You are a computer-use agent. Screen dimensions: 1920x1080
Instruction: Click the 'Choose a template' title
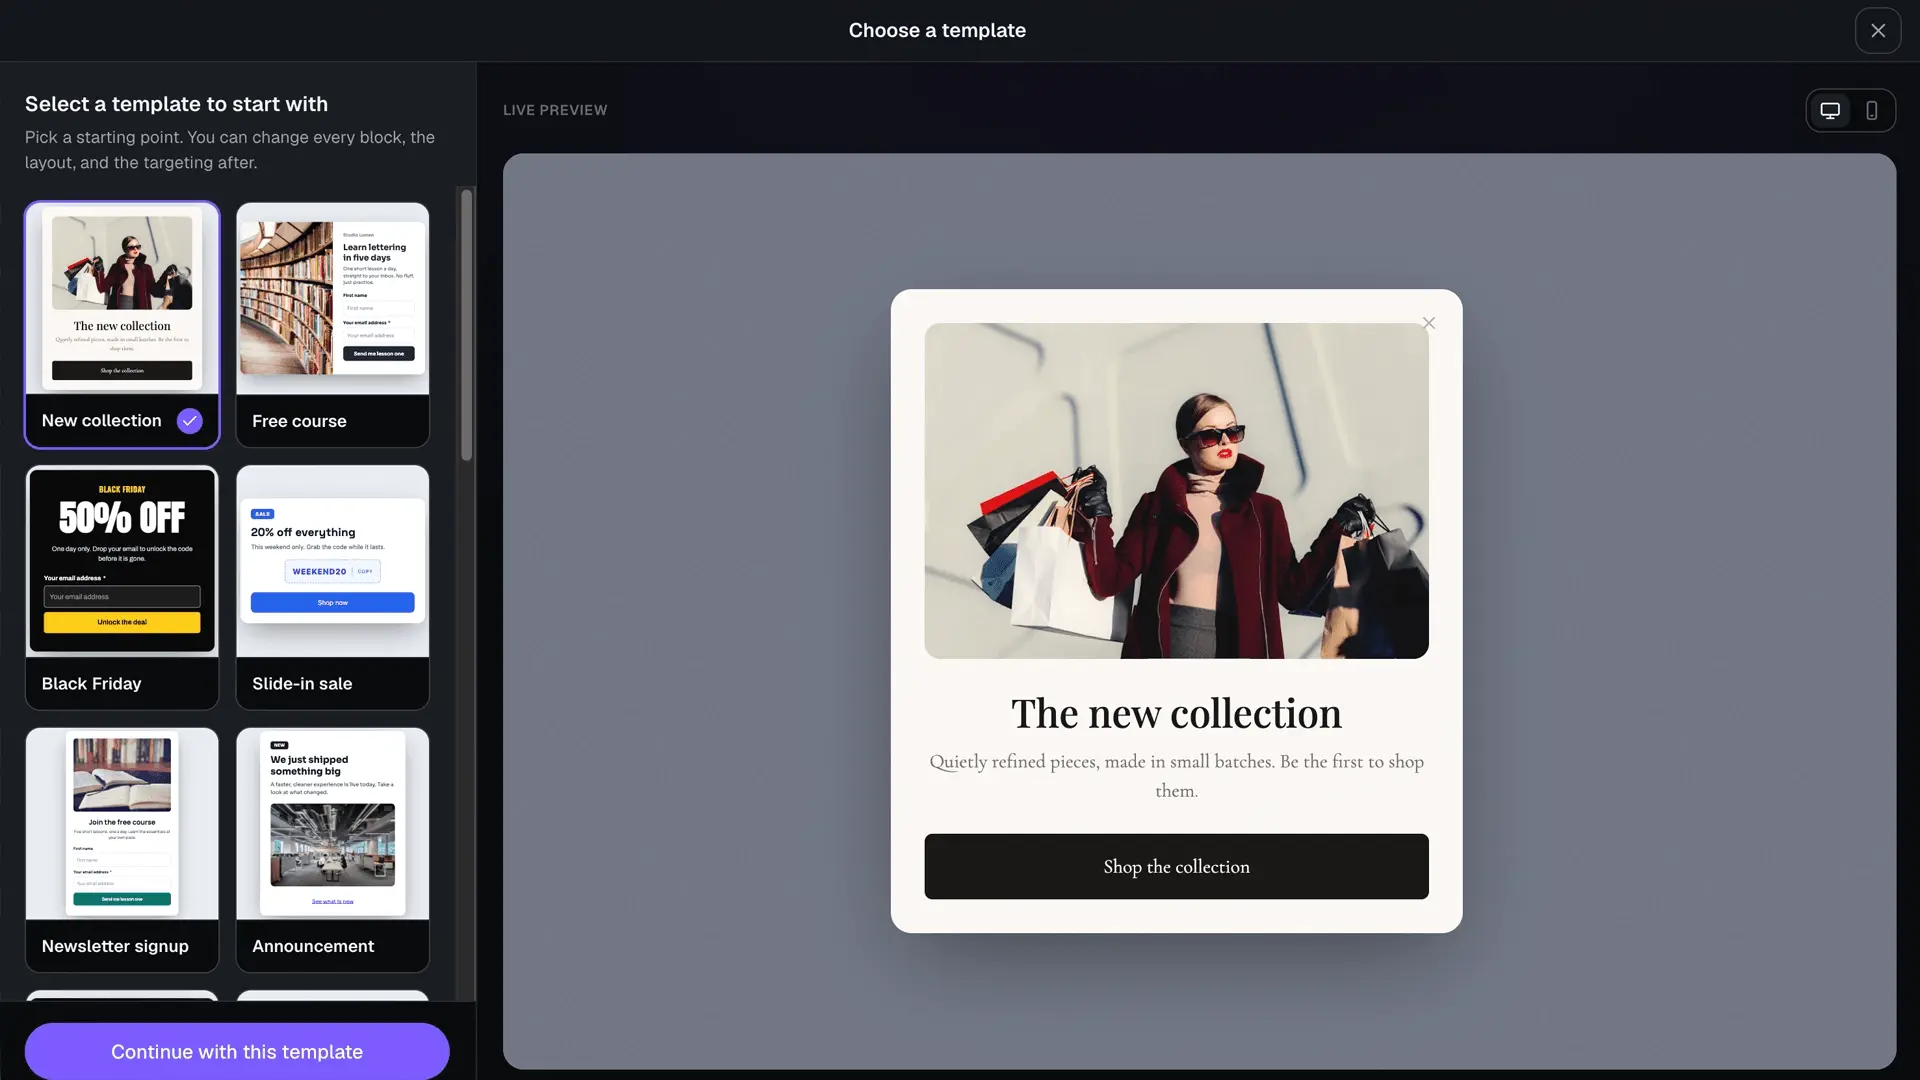click(x=937, y=30)
